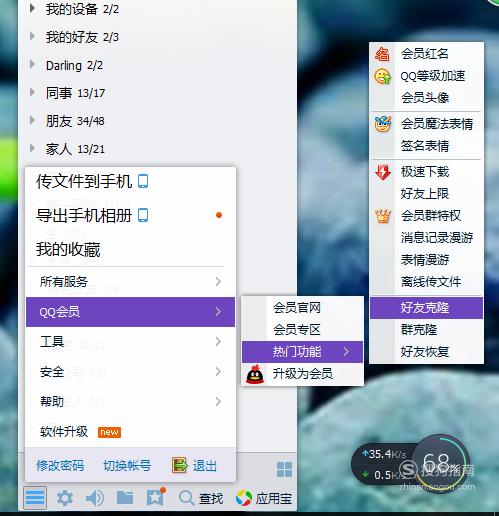Click the magnifier search icon
Viewport: 499px width, 516px height.
click(x=186, y=498)
